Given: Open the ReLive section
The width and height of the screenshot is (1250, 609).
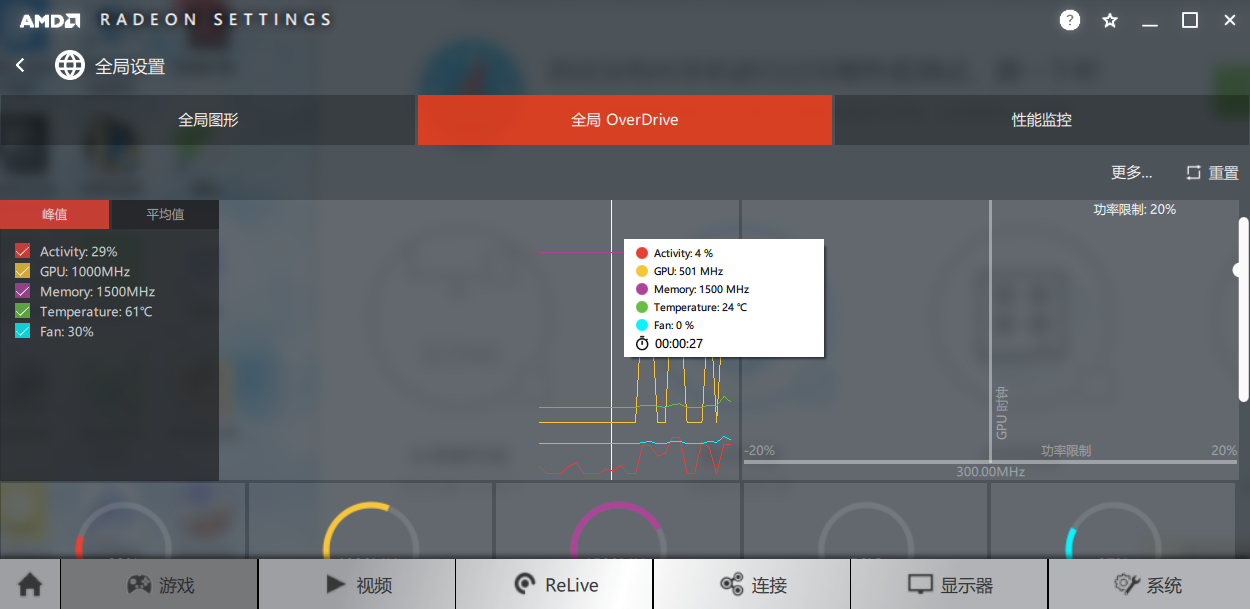Looking at the screenshot, I should pos(555,585).
